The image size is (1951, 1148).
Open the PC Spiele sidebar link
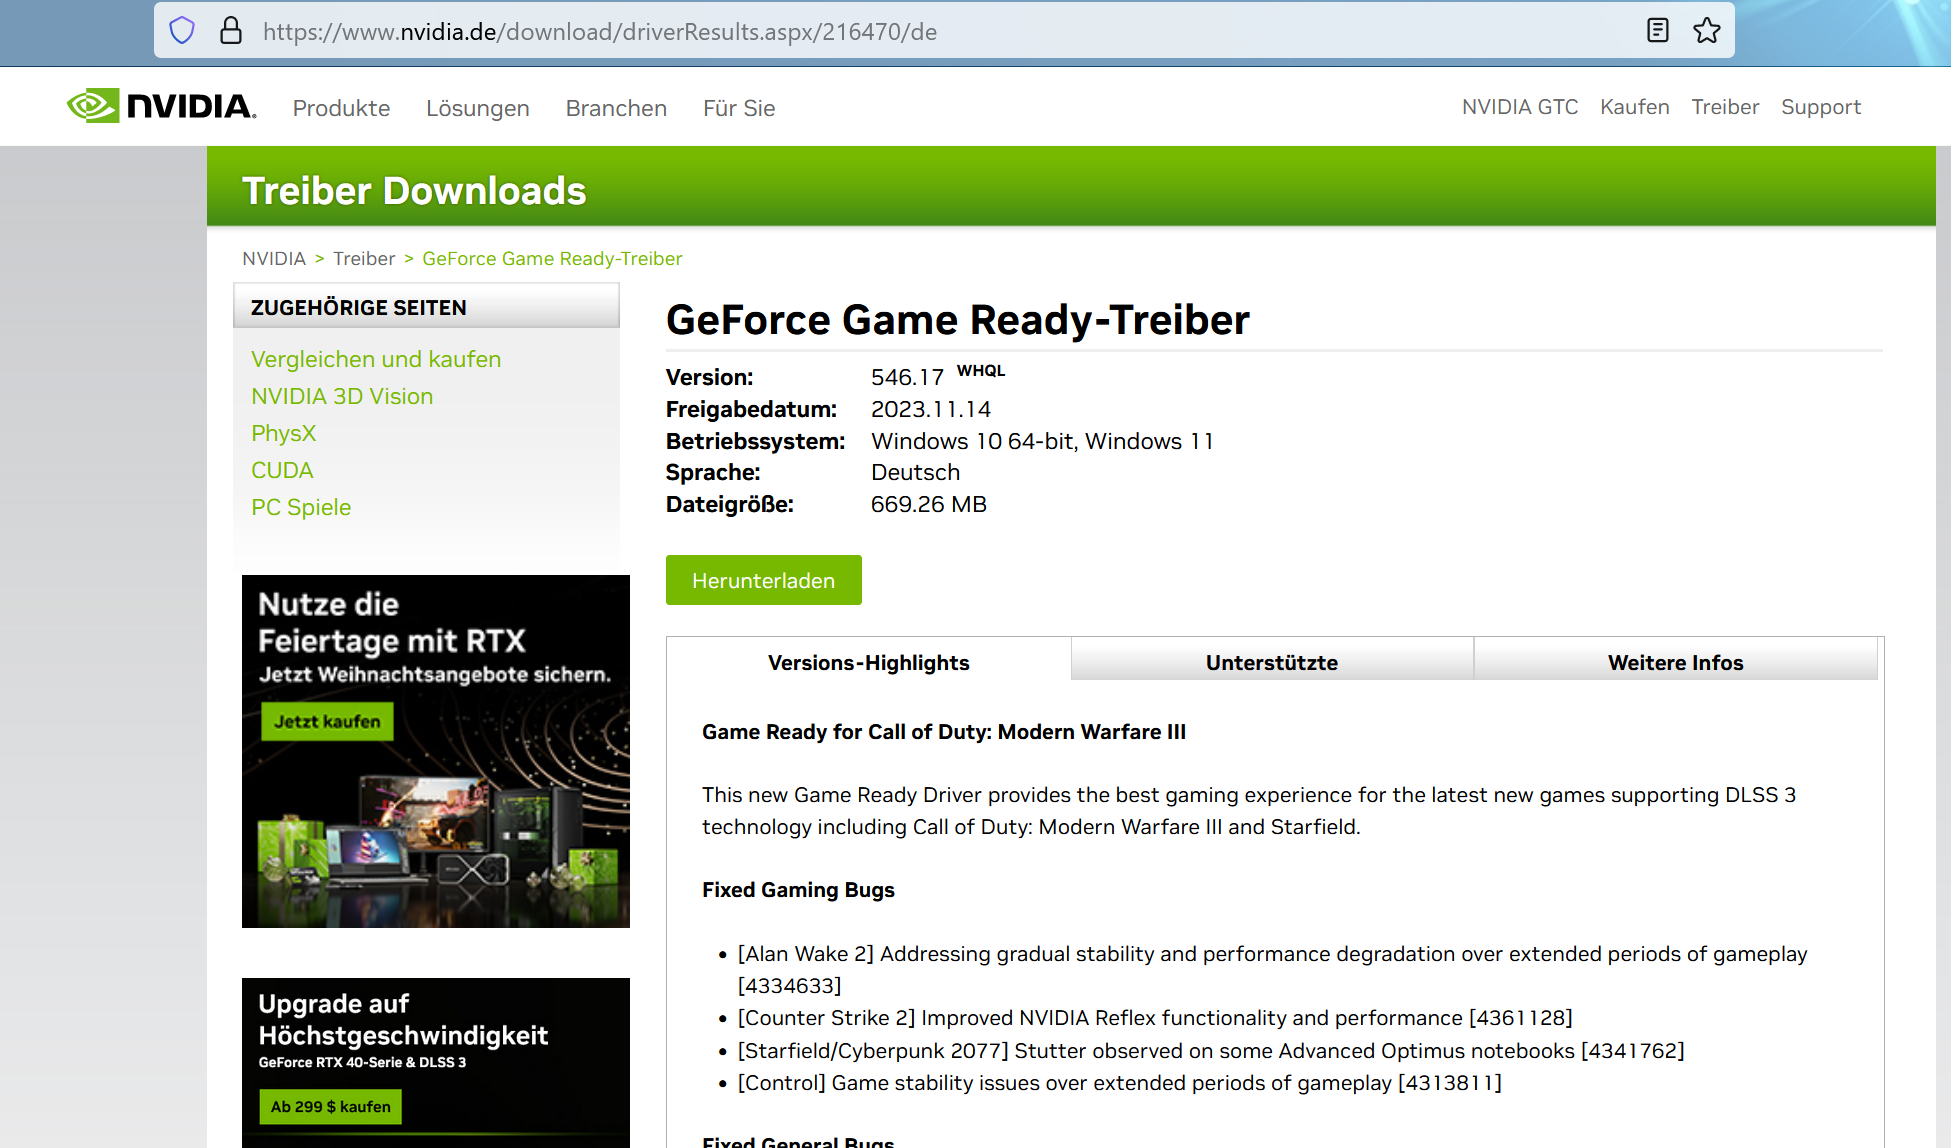[301, 507]
